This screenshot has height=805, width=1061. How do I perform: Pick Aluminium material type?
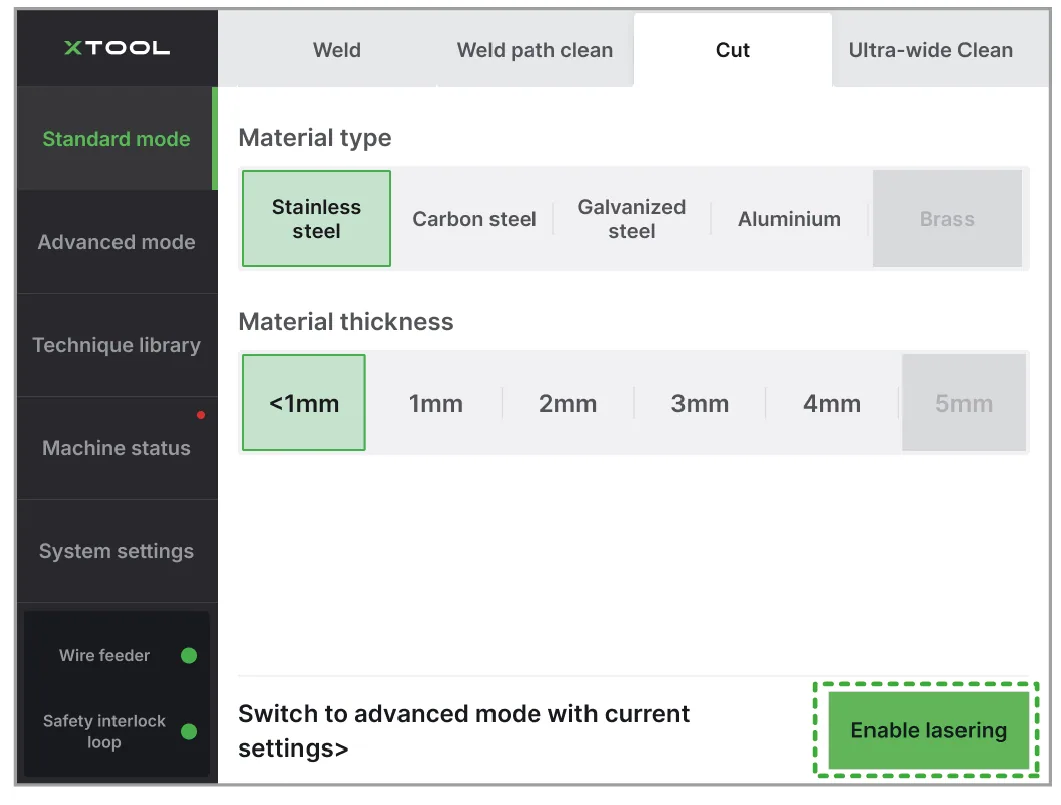tap(789, 219)
